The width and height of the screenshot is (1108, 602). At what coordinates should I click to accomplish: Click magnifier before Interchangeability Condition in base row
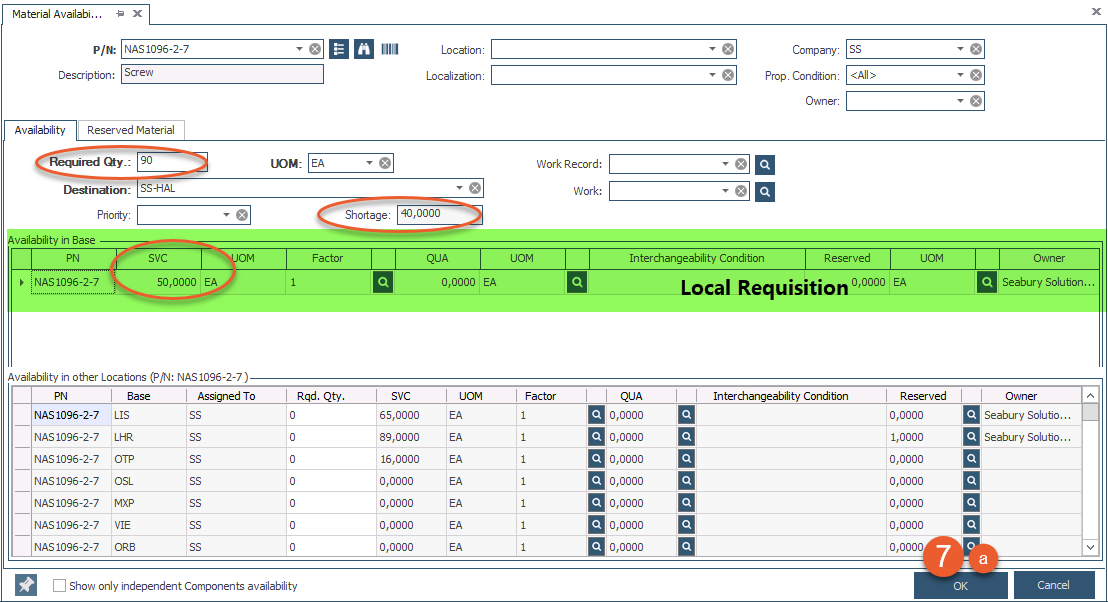577,282
